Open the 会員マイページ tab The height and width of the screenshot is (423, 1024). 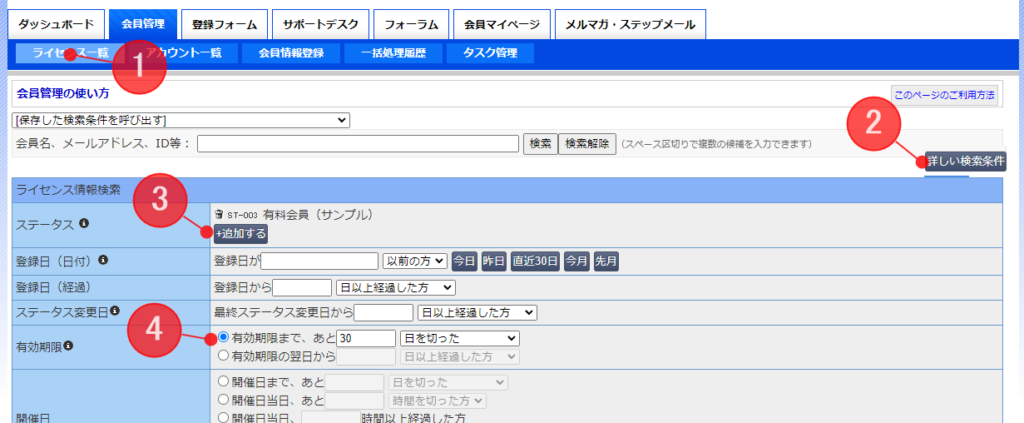pyautogui.click(x=502, y=25)
